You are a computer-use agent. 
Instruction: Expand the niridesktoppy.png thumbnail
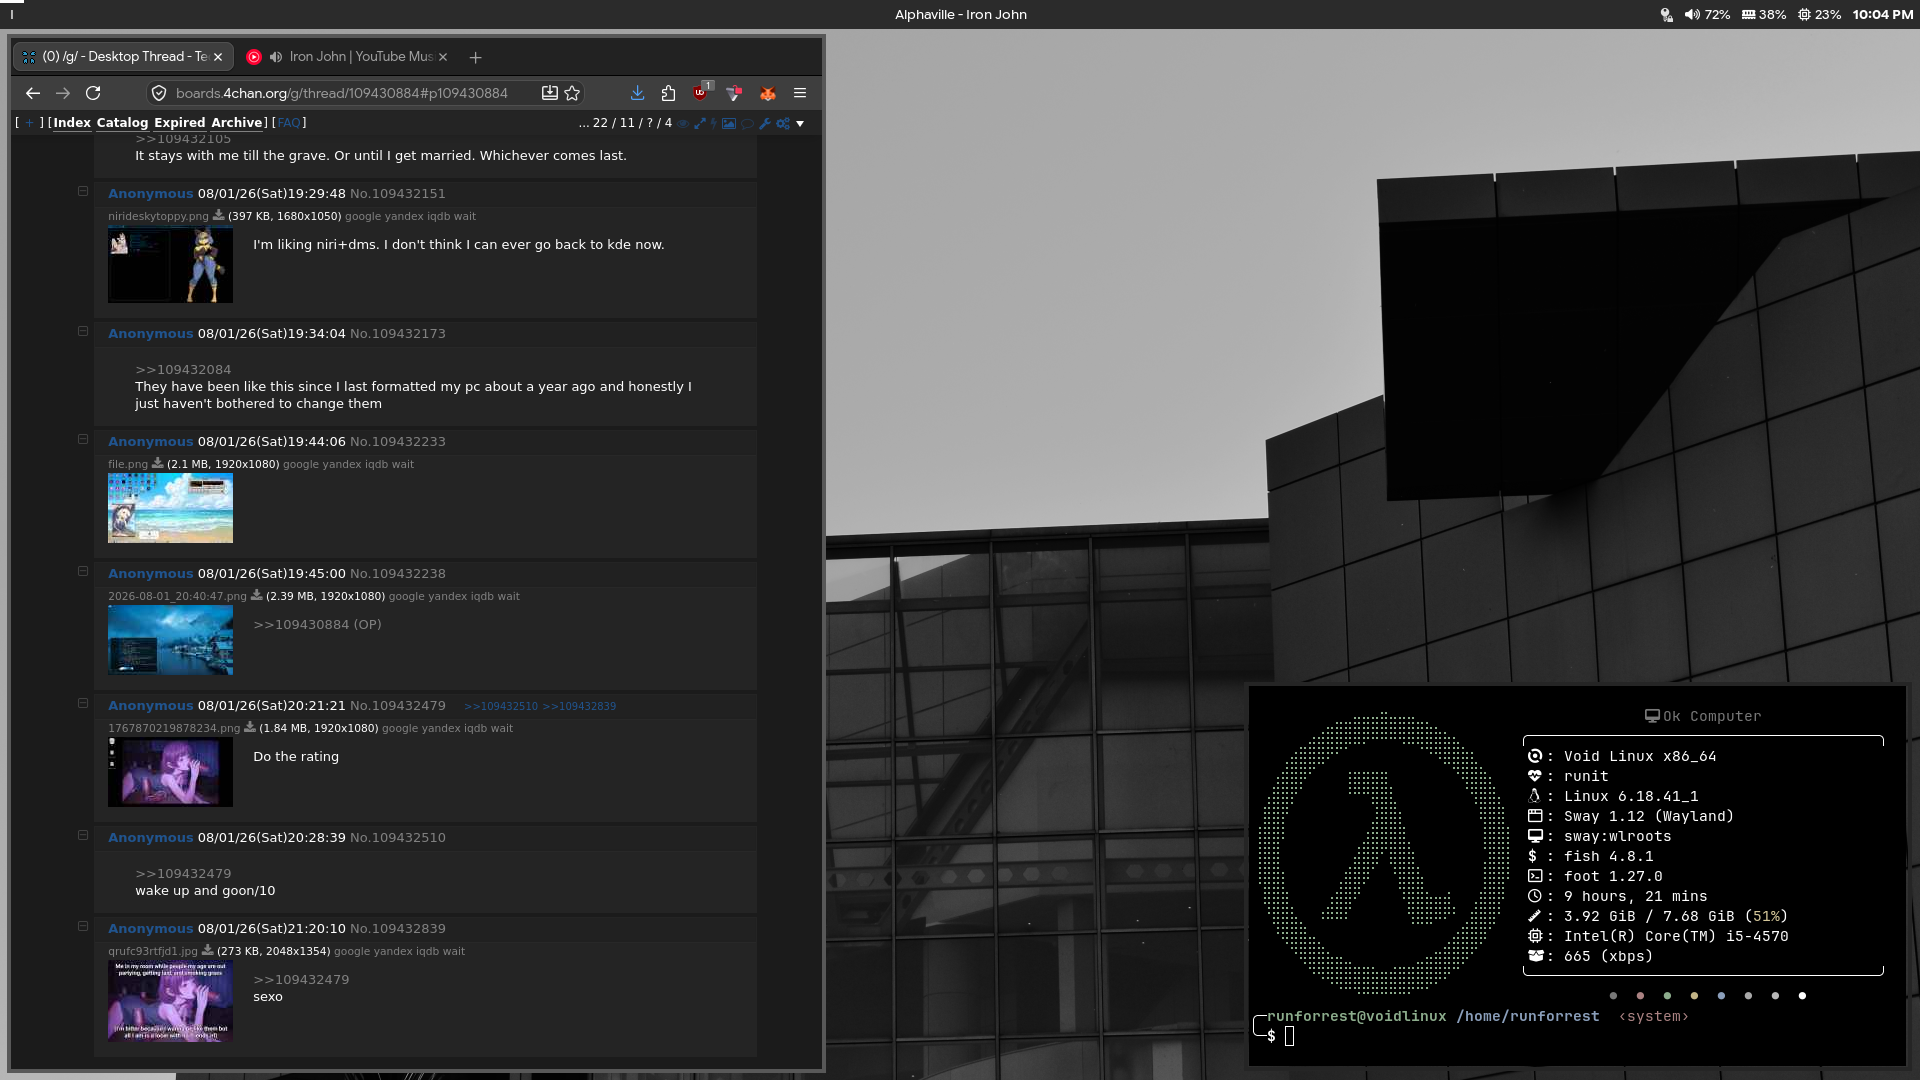tap(170, 265)
